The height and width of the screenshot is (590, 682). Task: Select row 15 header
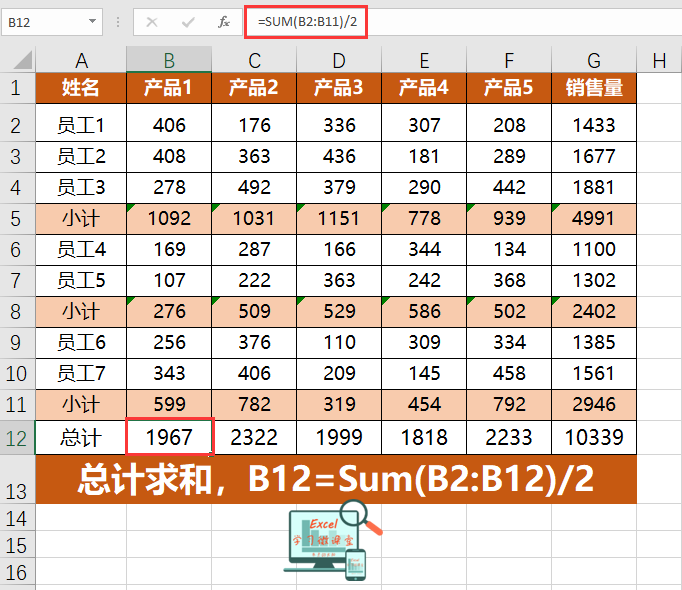17,545
